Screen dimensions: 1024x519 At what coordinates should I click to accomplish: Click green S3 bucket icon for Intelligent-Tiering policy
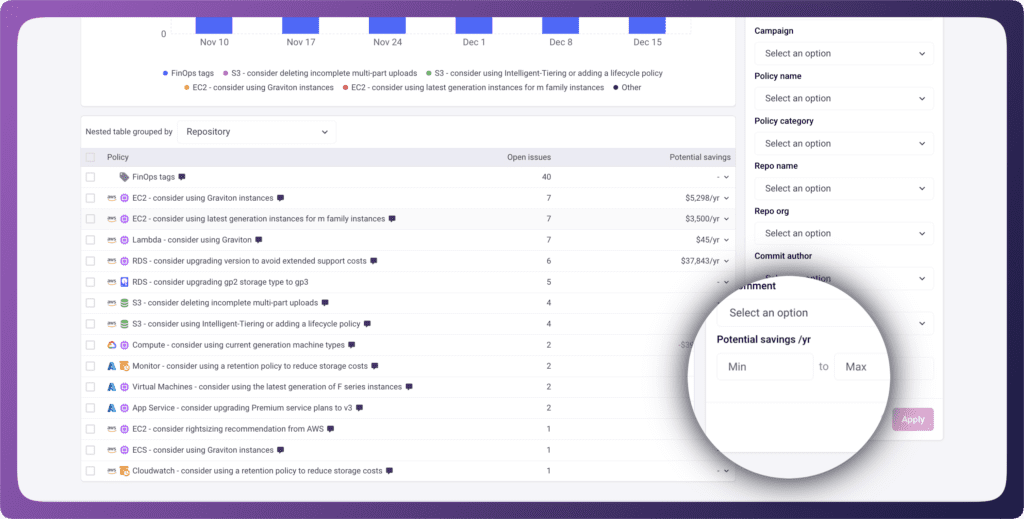[124, 324]
